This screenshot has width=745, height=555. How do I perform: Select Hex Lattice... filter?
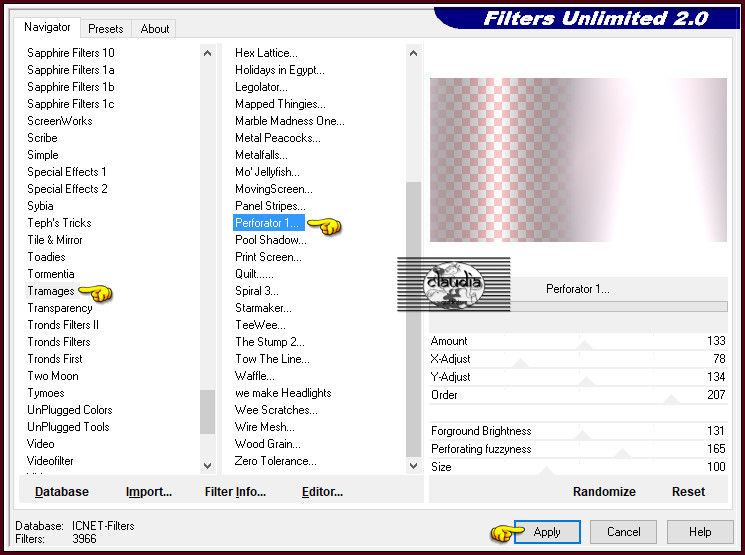tap(266, 53)
